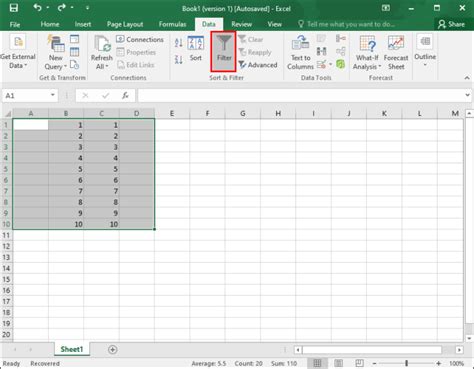This screenshot has width=474, height=369.
Task: Toggle the Filter funnel button
Action: (x=224, y=51)
